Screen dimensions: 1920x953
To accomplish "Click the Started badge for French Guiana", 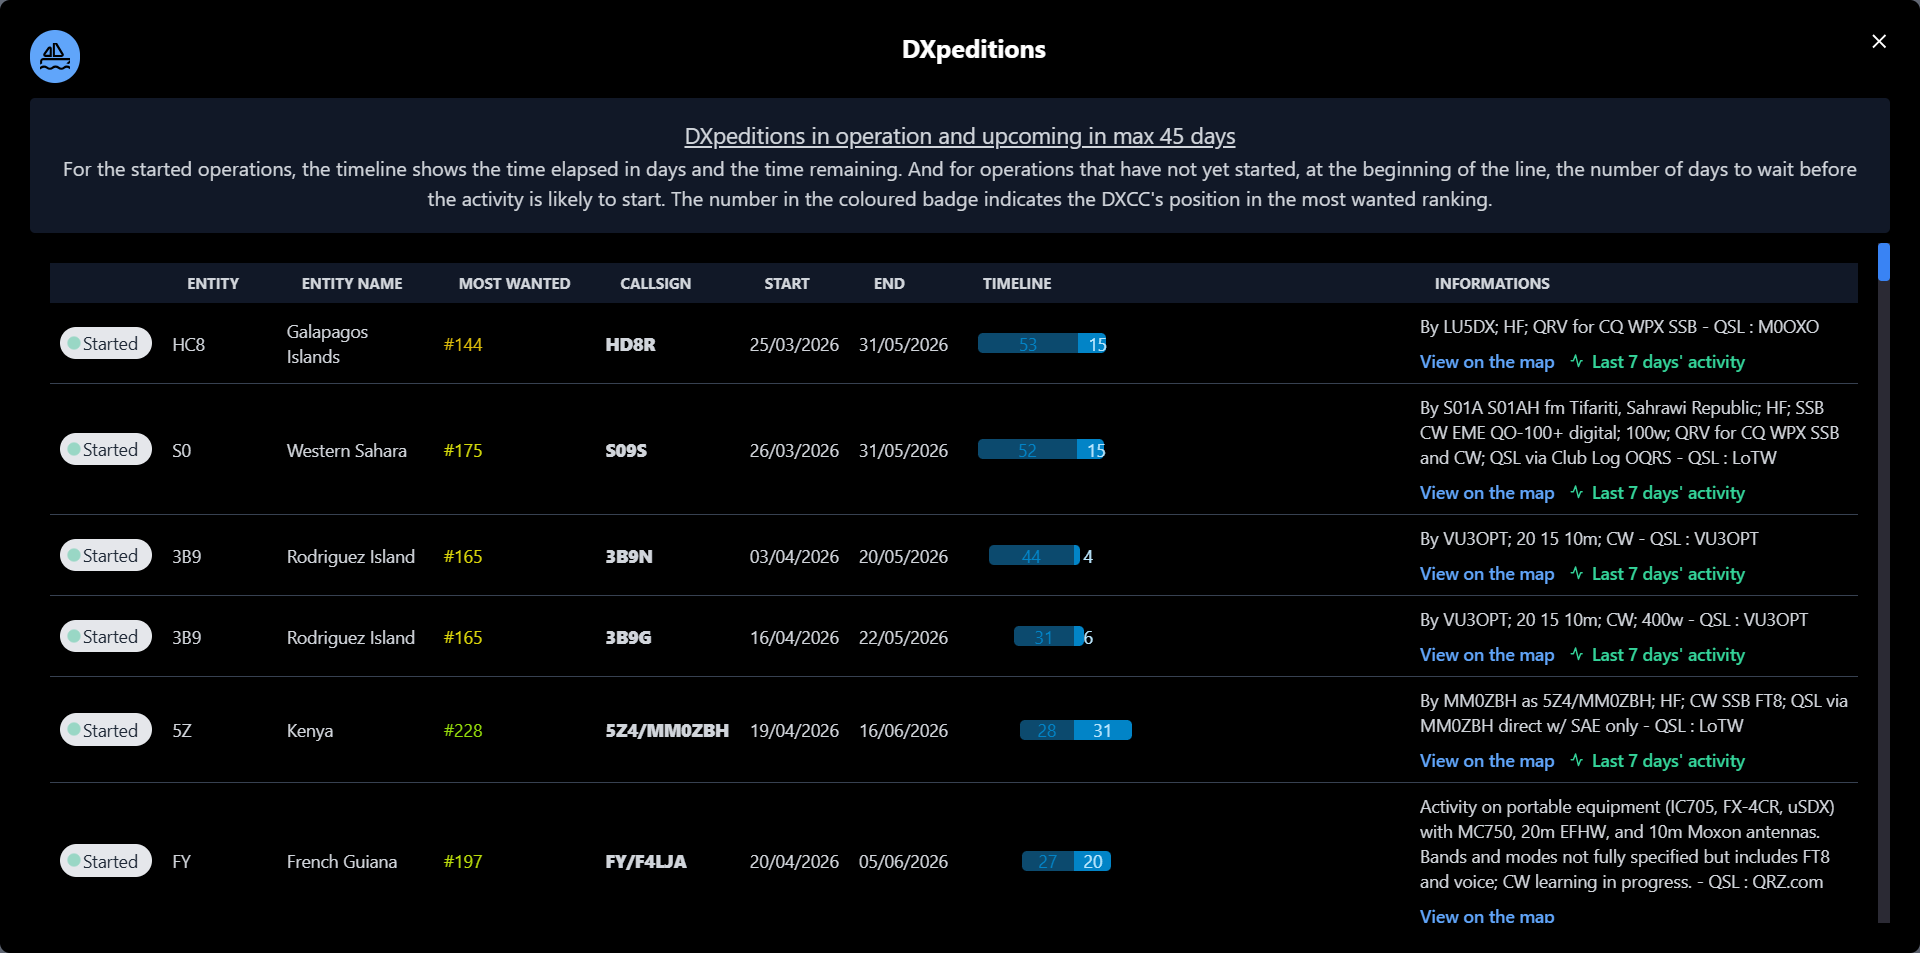I will pyautogui.click(x=106, y=861).
